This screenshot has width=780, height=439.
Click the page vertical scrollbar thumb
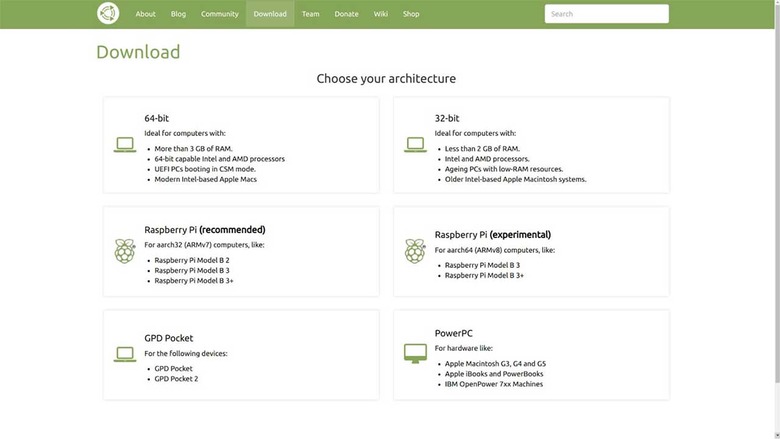point(777,194)
